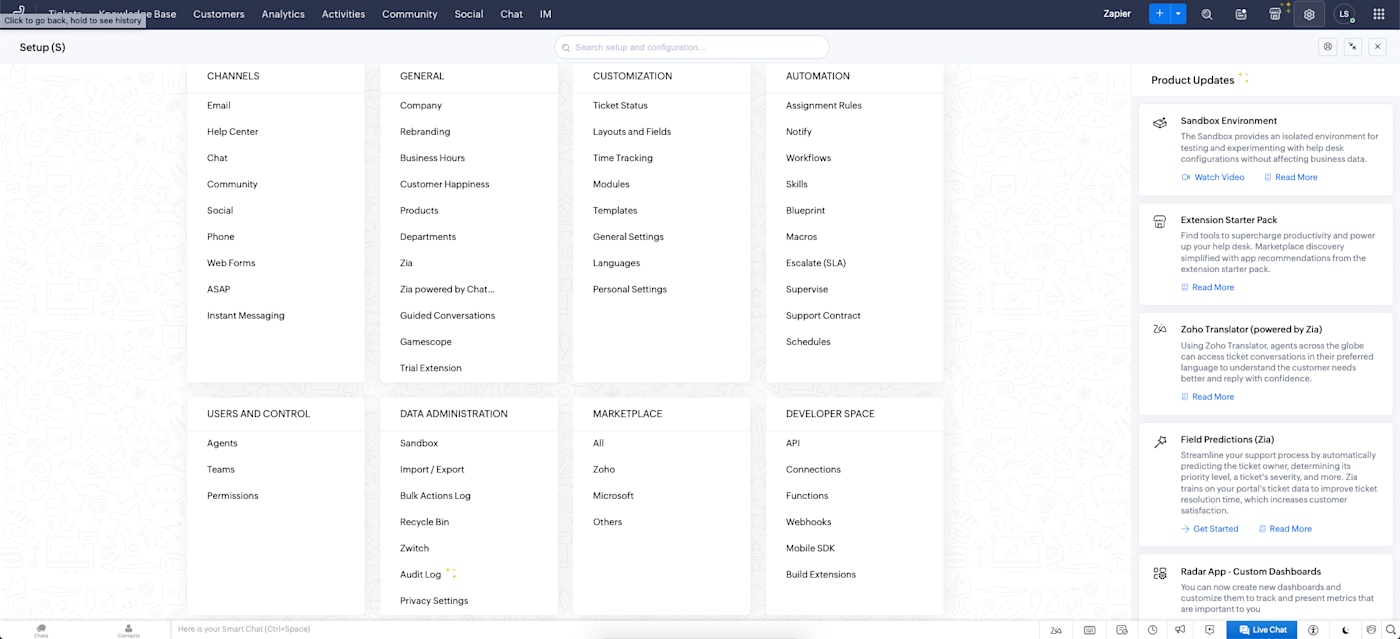Viewport: 1400px width, 639px height.
Task: Click the clock history icon in bottom bar
Action: click(x=1153, y=630)
